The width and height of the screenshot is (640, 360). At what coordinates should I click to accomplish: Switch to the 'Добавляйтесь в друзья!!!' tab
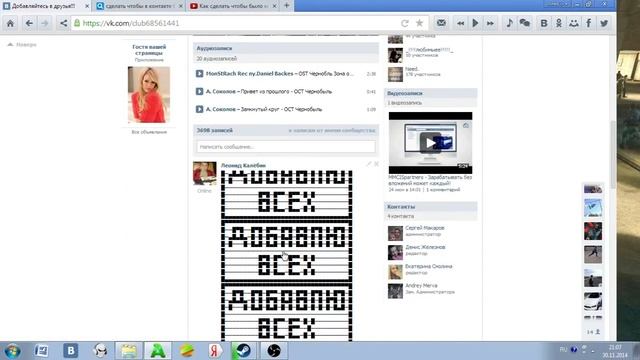43,6
